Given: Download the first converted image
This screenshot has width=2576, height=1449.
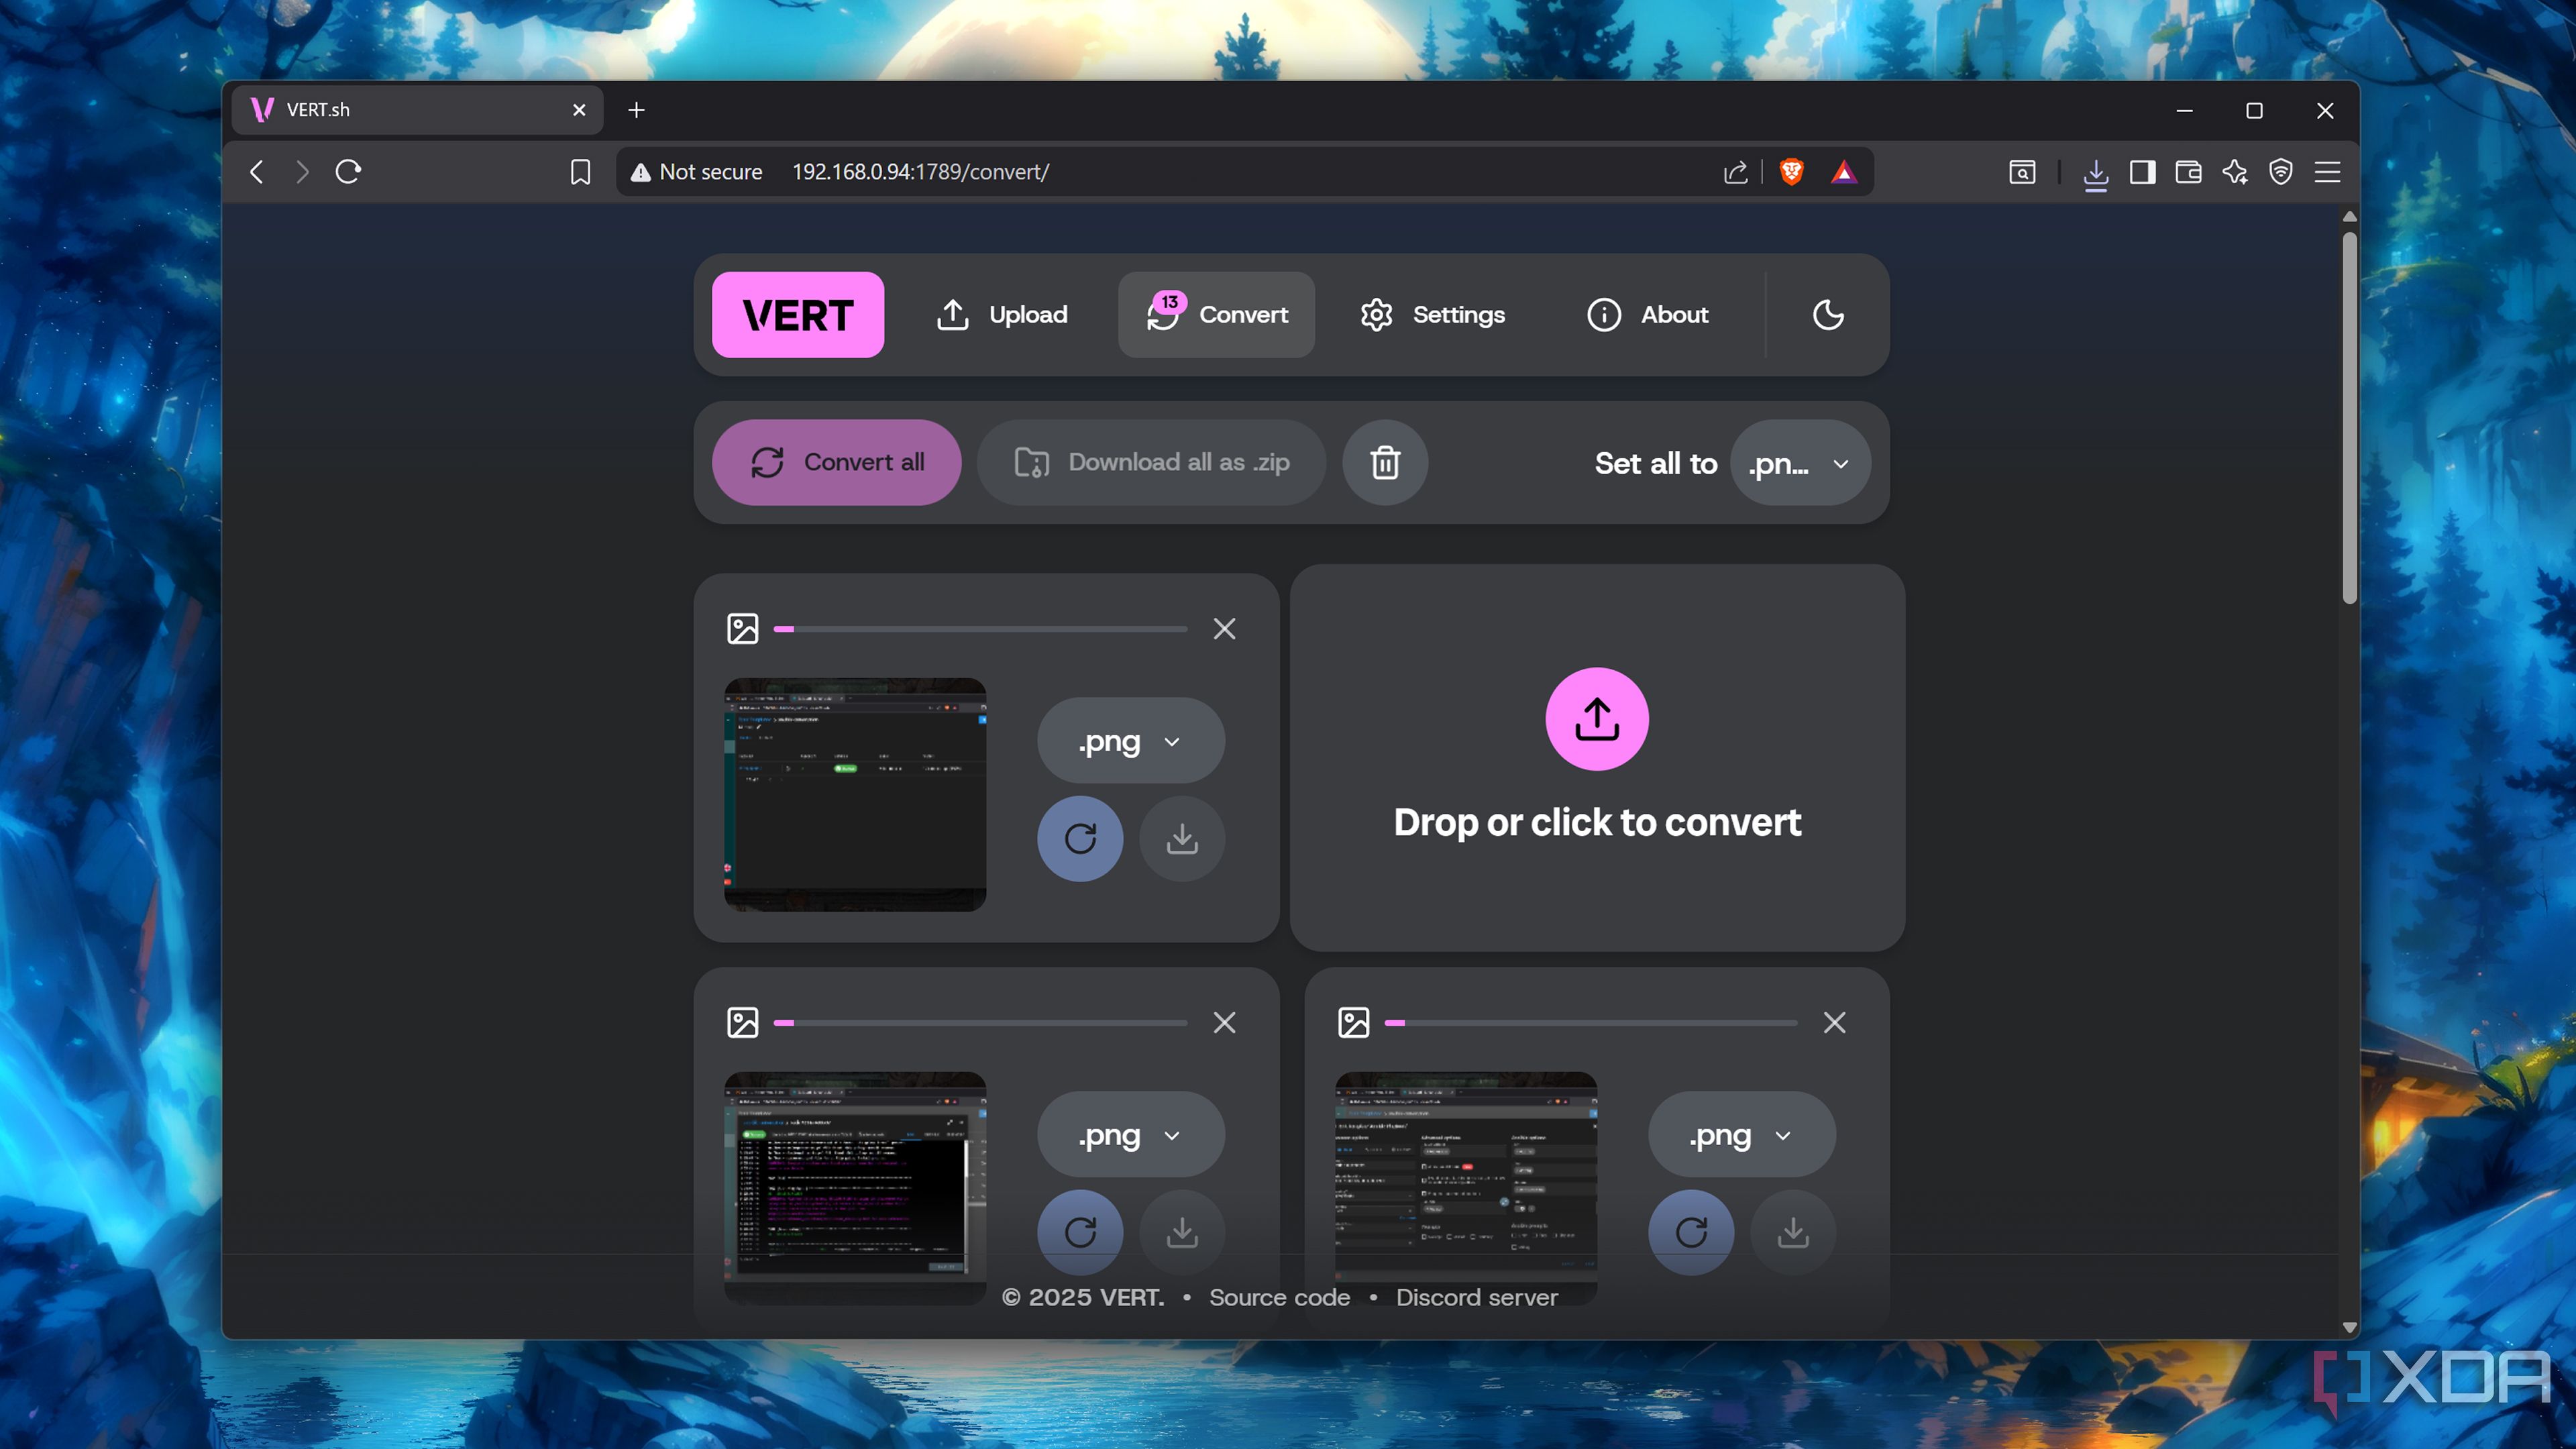Looking at the screenshot, I should 1182,838.
